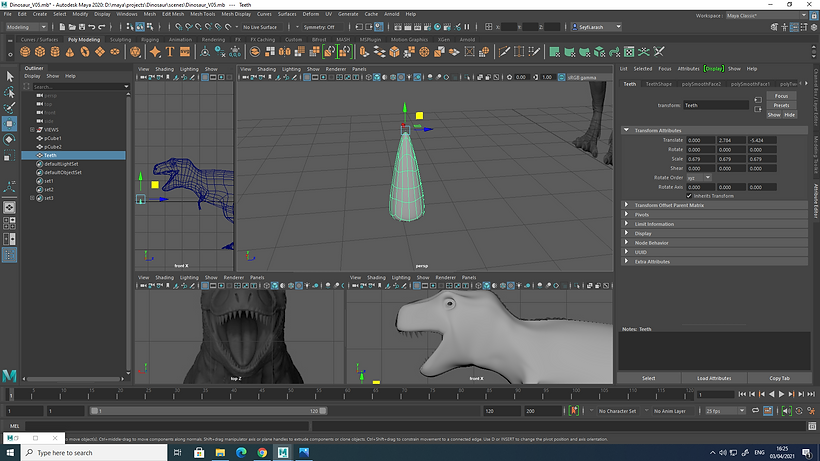Select the Select tool arrow in toolbox
Image resolution: width=820 pixels, height=461 pixels.
(x=9, y=77)
